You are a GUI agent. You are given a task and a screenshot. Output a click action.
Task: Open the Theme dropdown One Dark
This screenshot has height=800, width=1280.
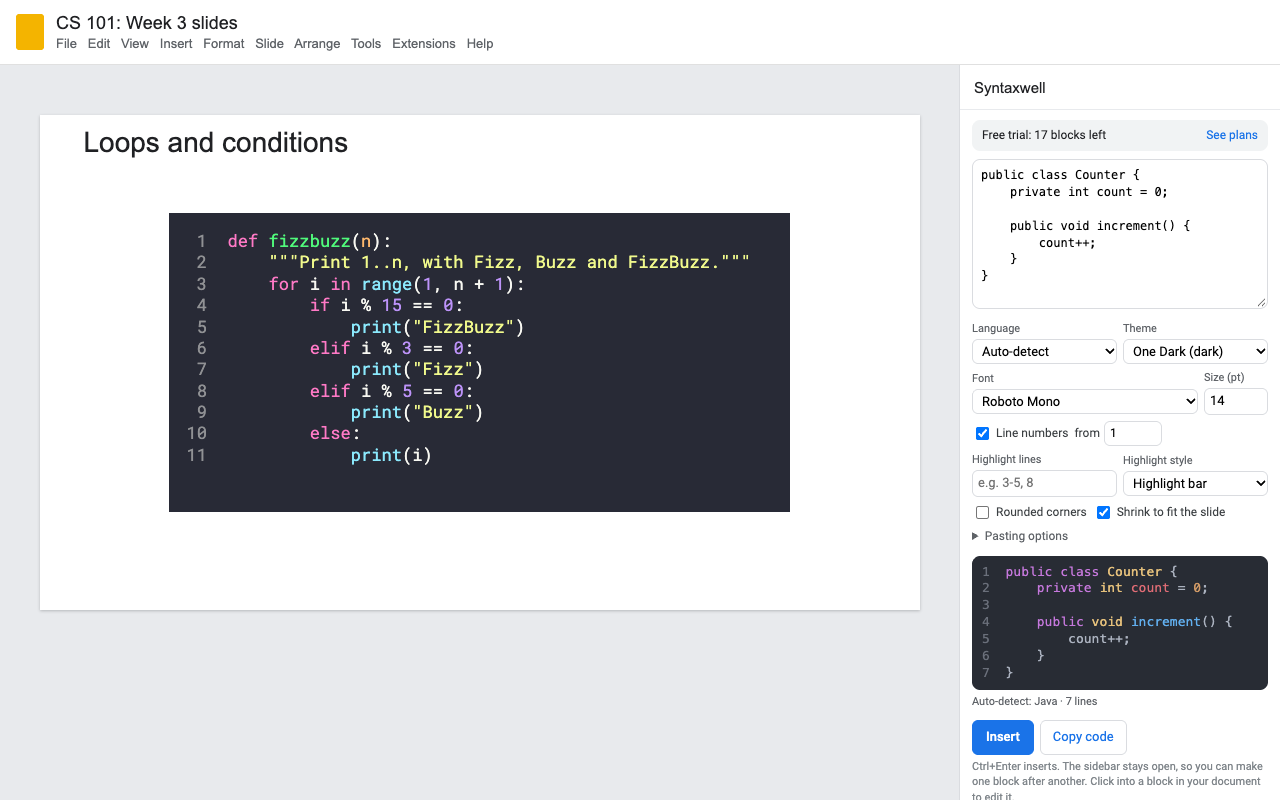click(x=1195, y=351)
